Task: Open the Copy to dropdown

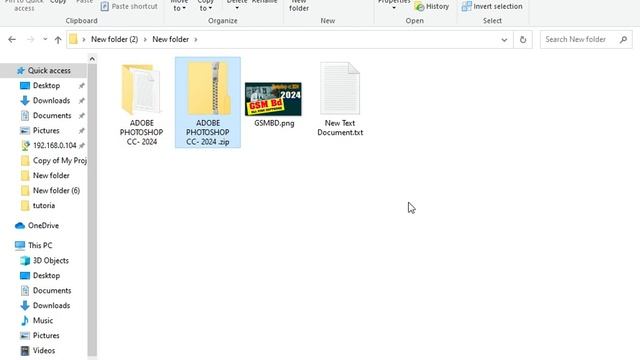Action: [205, 6]
